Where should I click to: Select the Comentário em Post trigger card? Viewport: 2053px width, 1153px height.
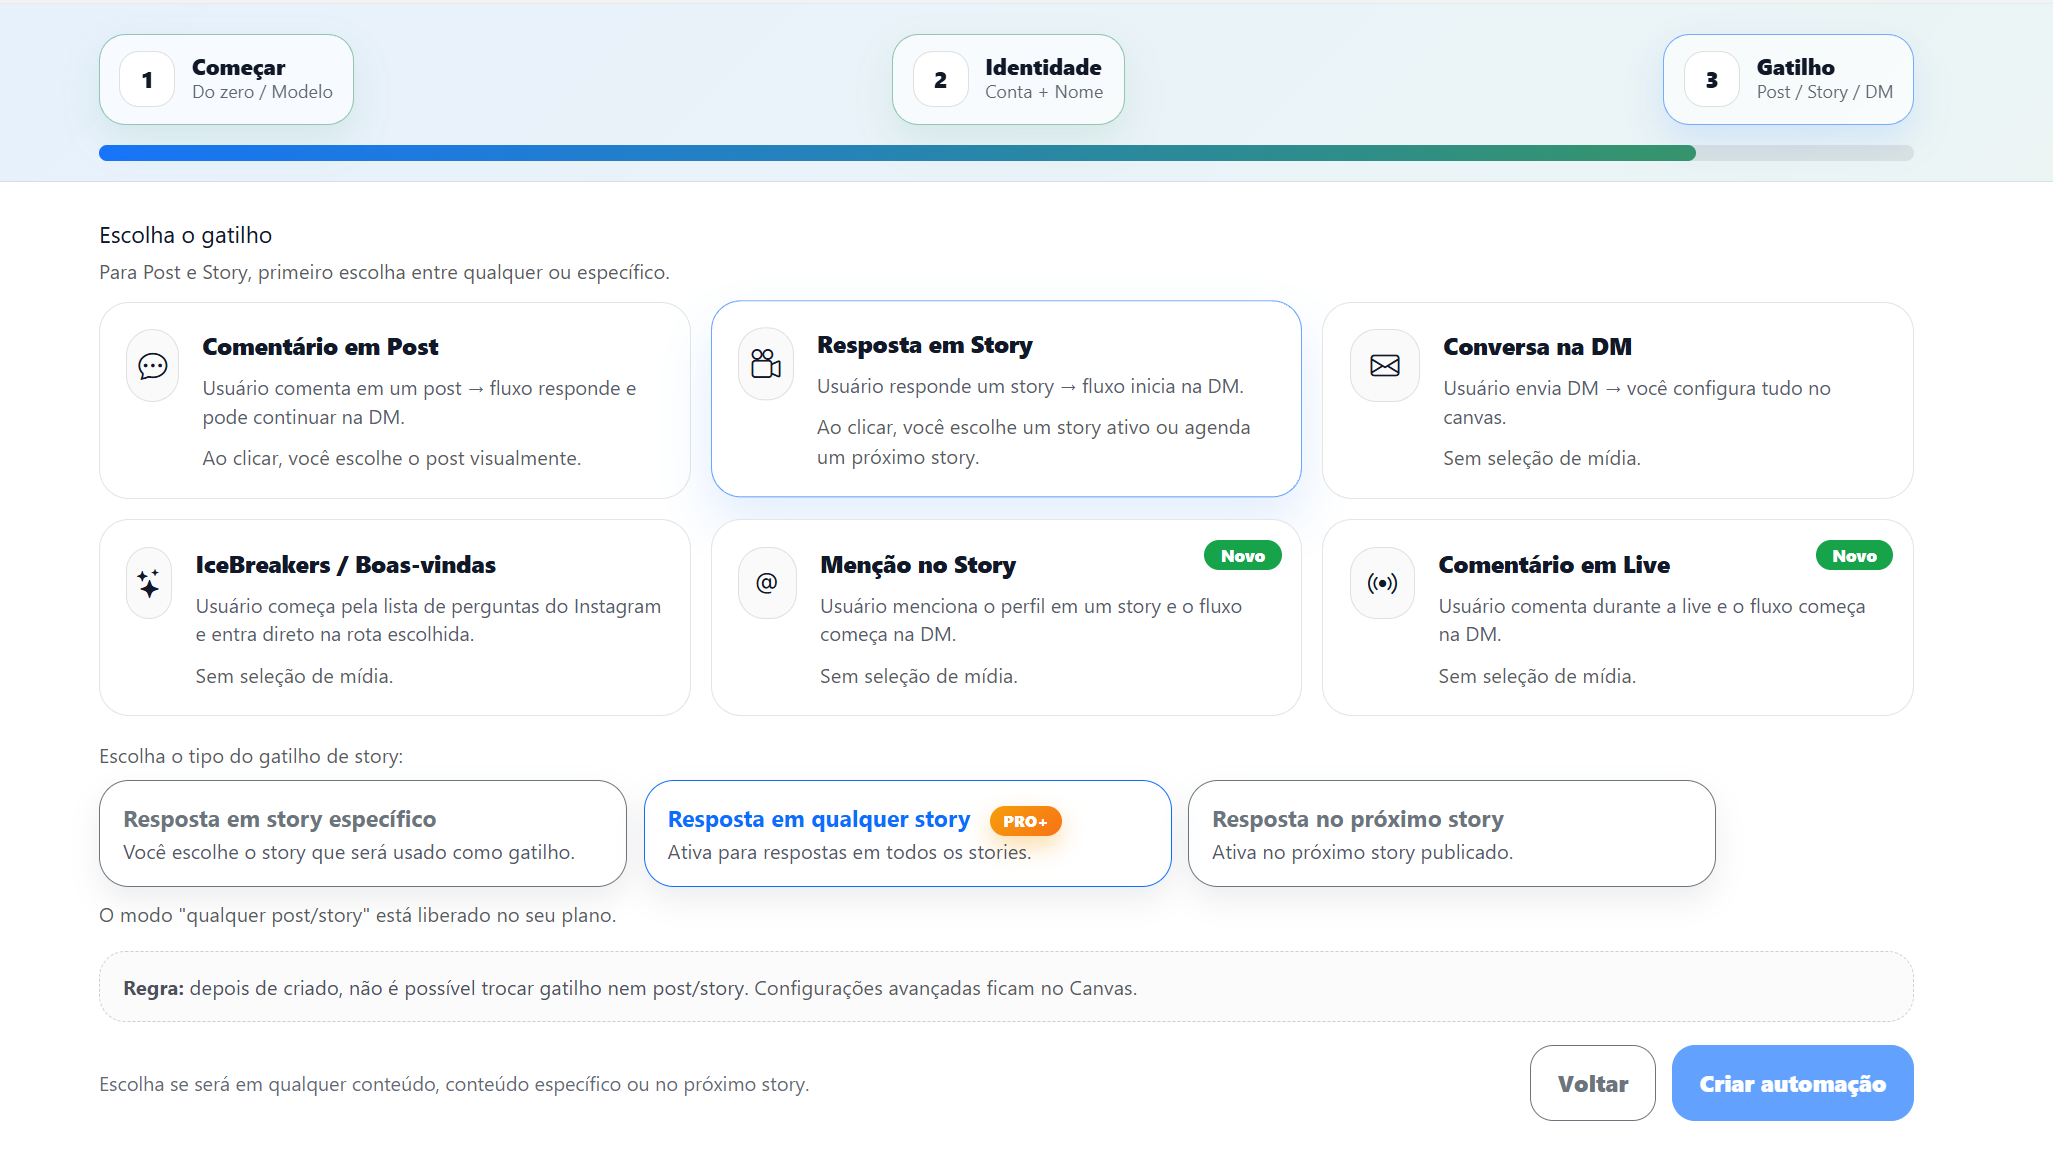[394, 400]
